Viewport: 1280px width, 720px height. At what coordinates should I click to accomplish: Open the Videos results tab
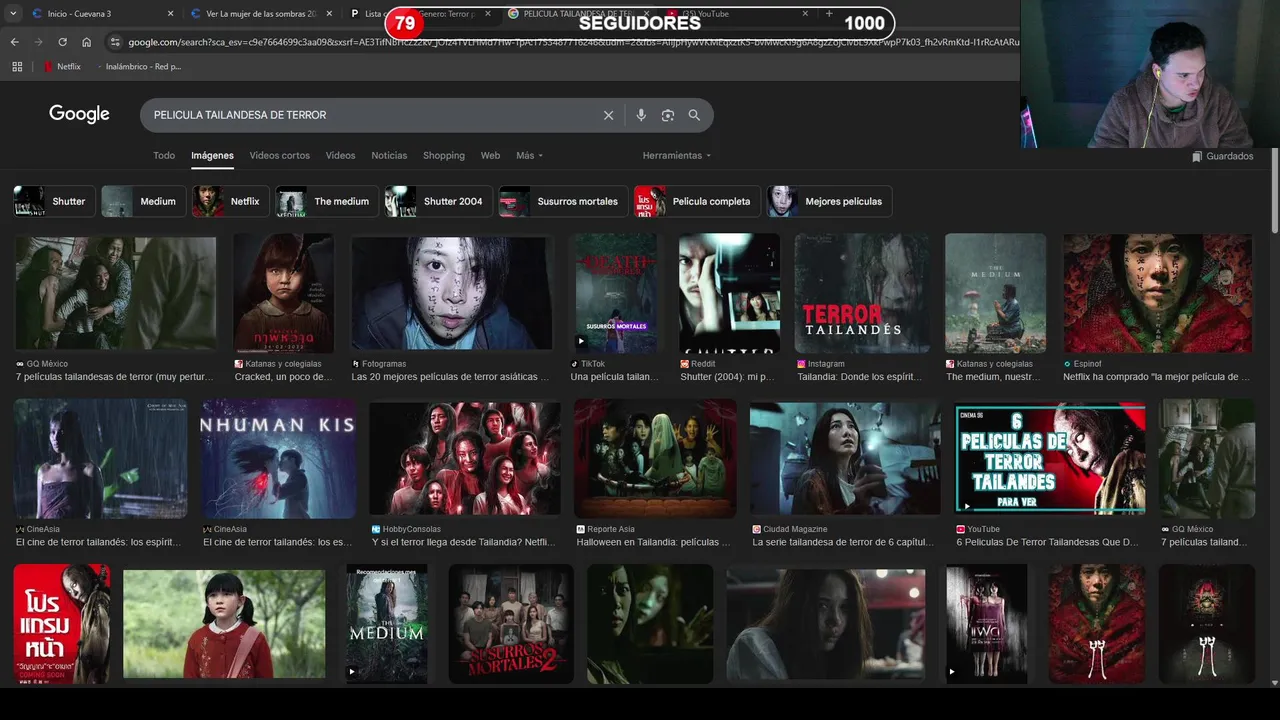pyautogui.click(x=340, y=155)
